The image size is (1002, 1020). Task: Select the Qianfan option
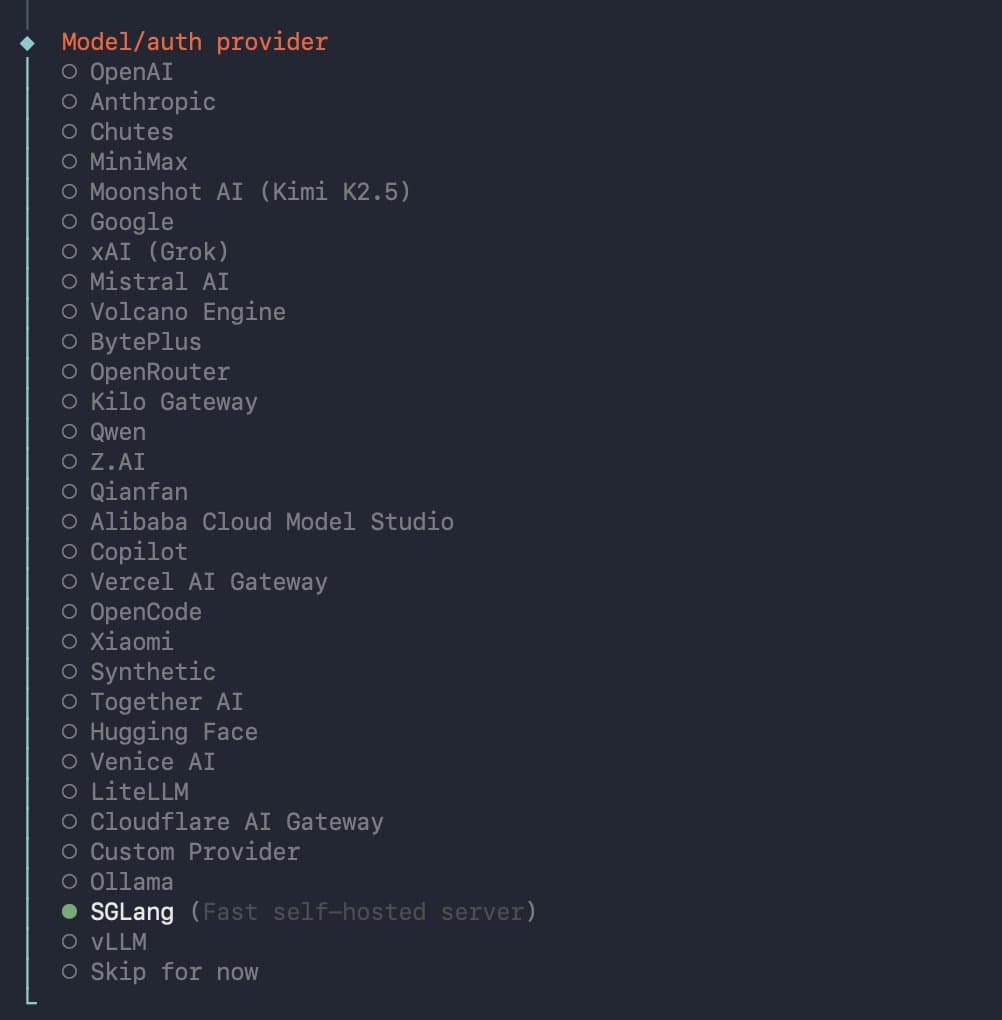pyautogui.click(x=138, y=491)
